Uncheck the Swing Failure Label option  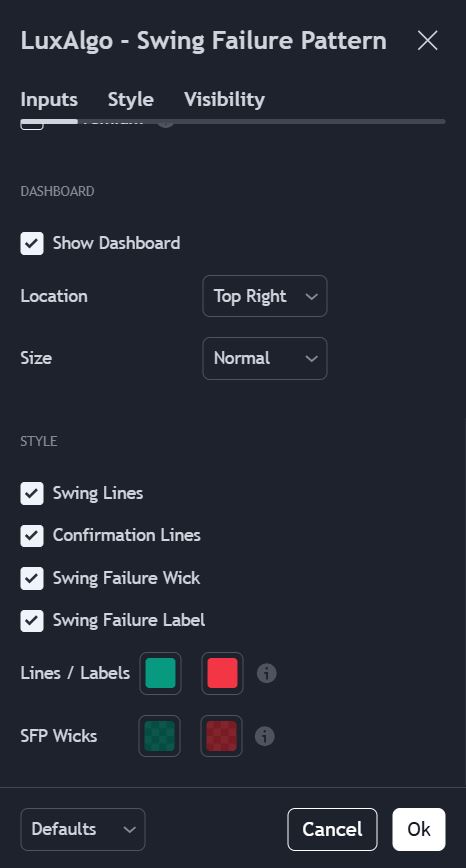32,620
